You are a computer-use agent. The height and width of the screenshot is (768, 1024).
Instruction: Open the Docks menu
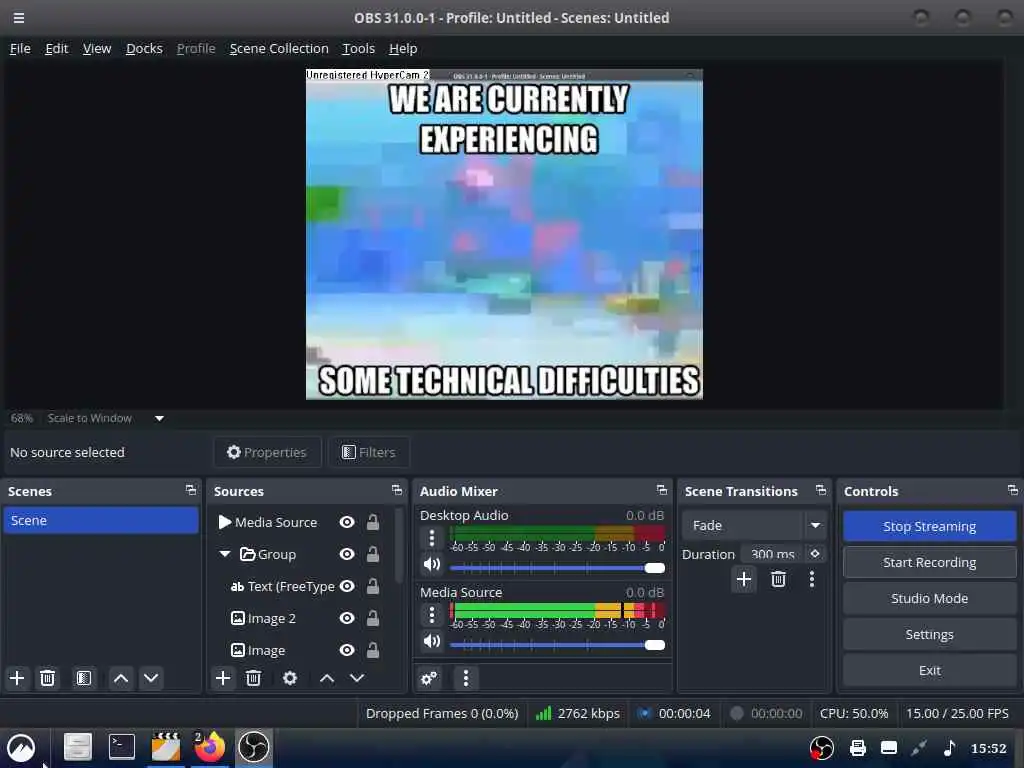[x=144, y=48]
